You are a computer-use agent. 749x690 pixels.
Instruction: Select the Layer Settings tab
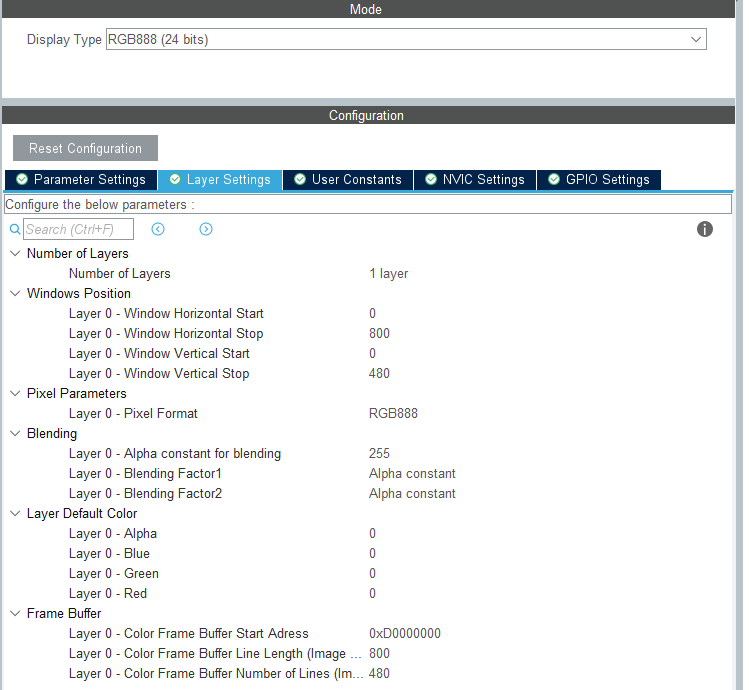coord(220,180)
